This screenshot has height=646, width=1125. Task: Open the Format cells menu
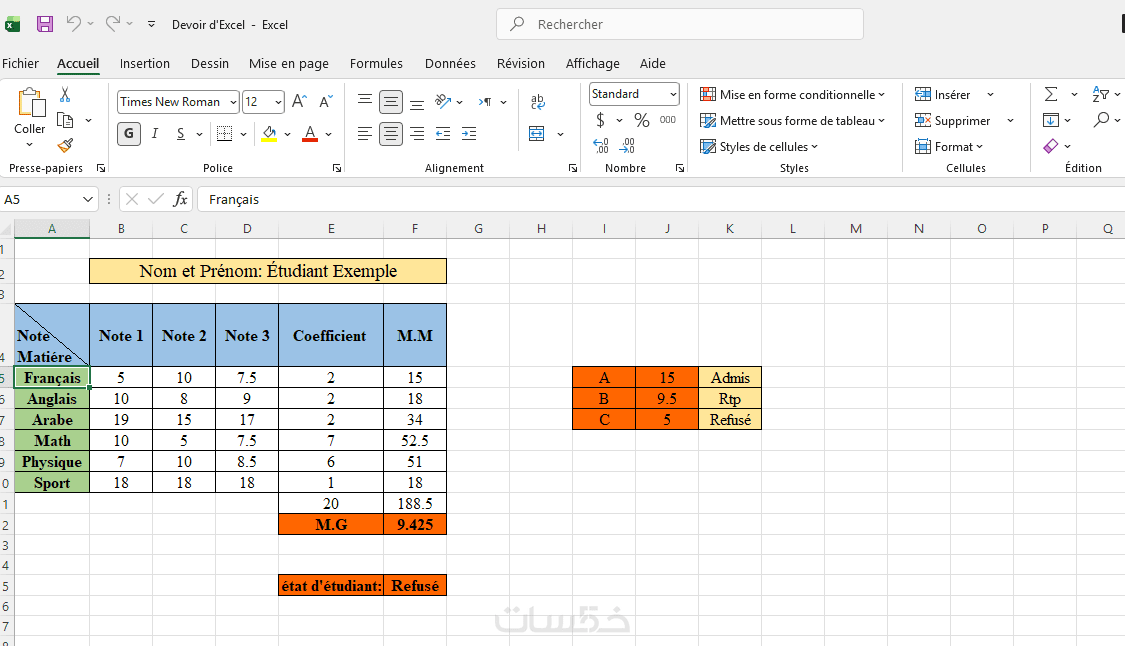click(949, 146)
